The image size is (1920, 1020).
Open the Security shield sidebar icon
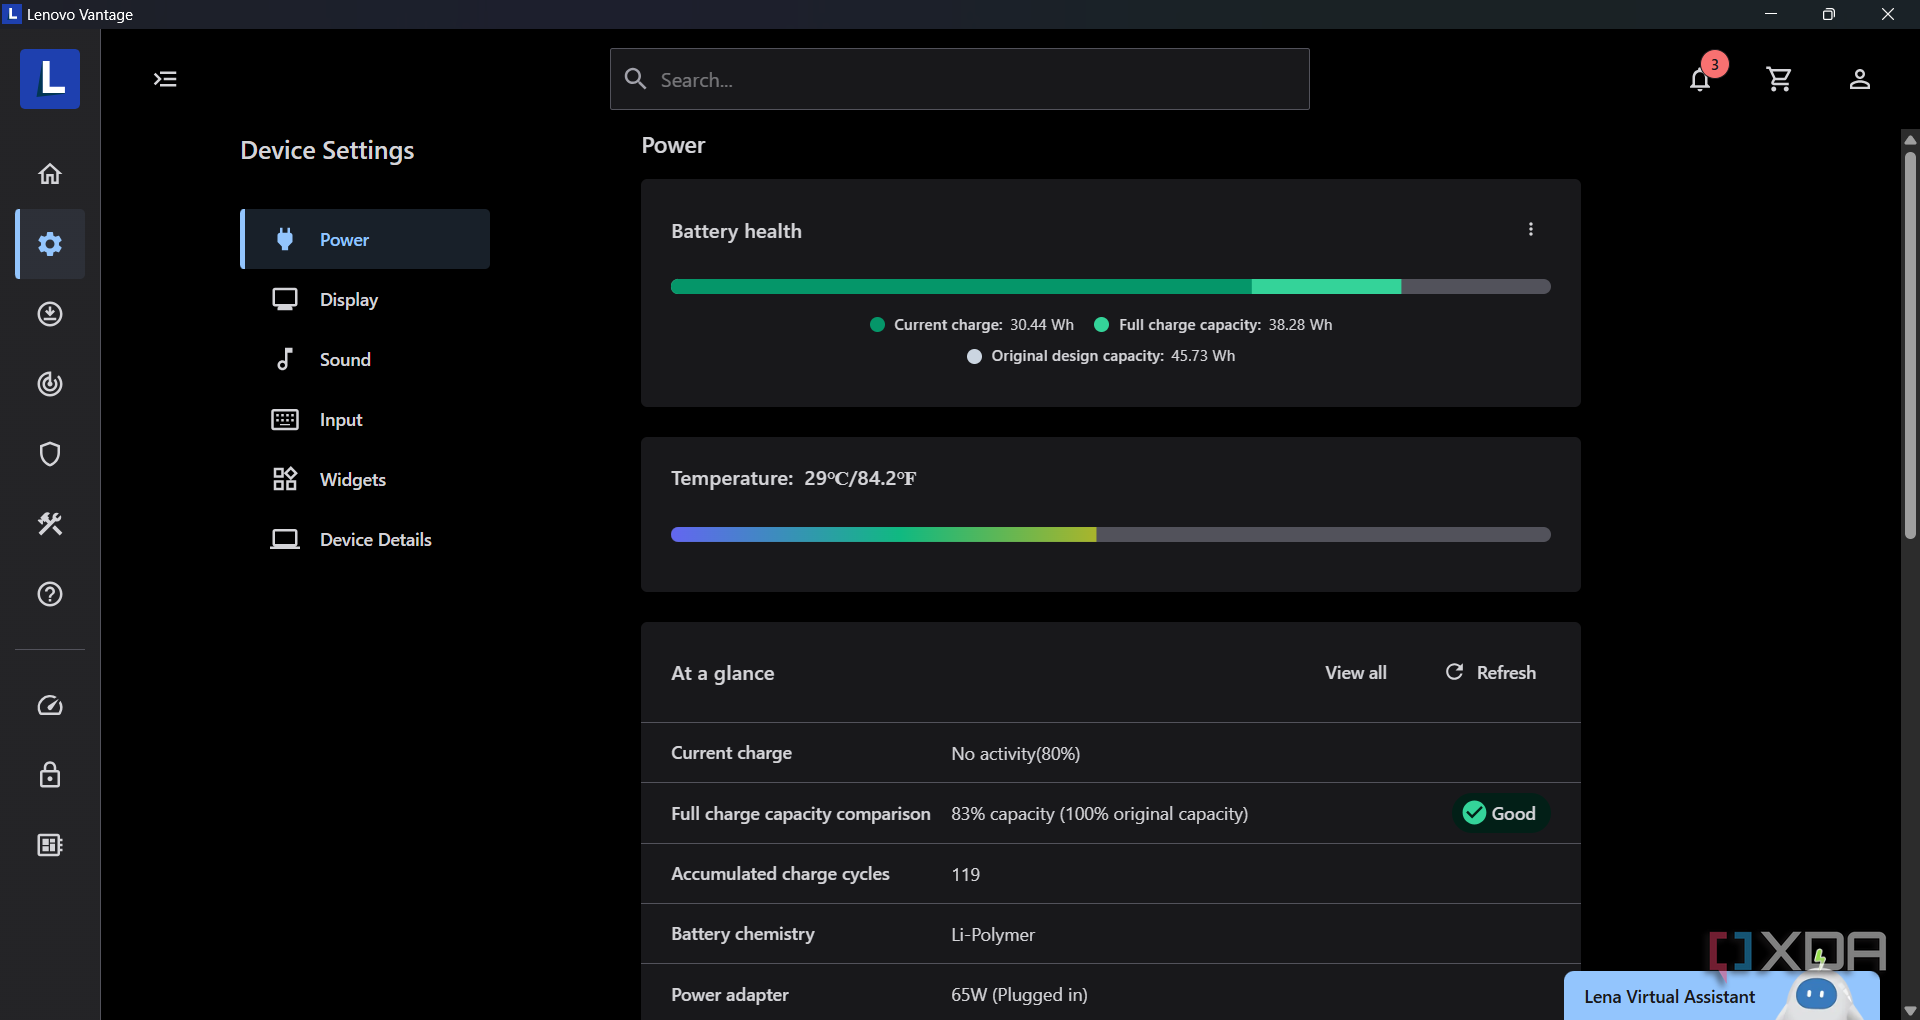[50, 454]
